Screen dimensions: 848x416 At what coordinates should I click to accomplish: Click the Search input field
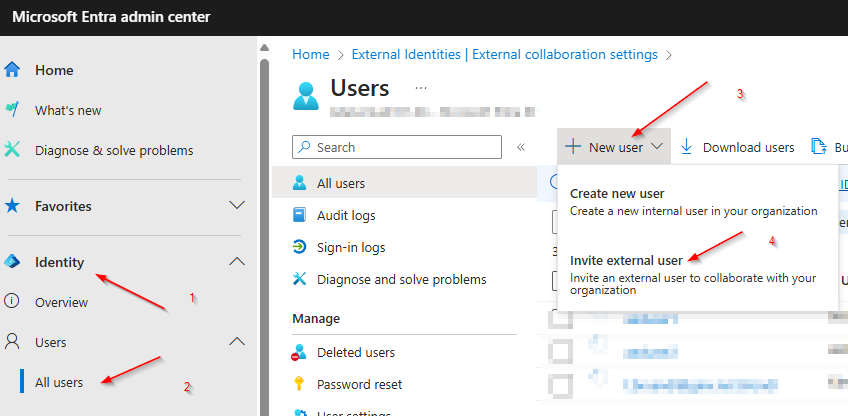tap(397, 147)
